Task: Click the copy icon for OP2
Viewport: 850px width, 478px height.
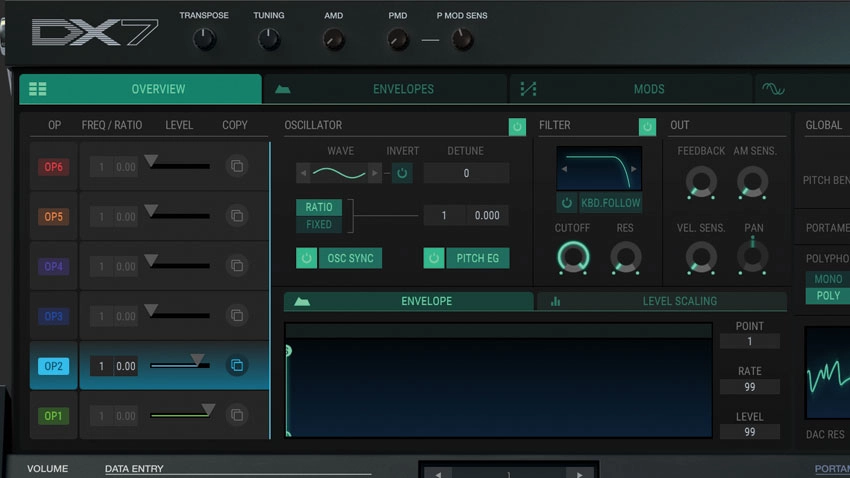Action: pos(237,365)
